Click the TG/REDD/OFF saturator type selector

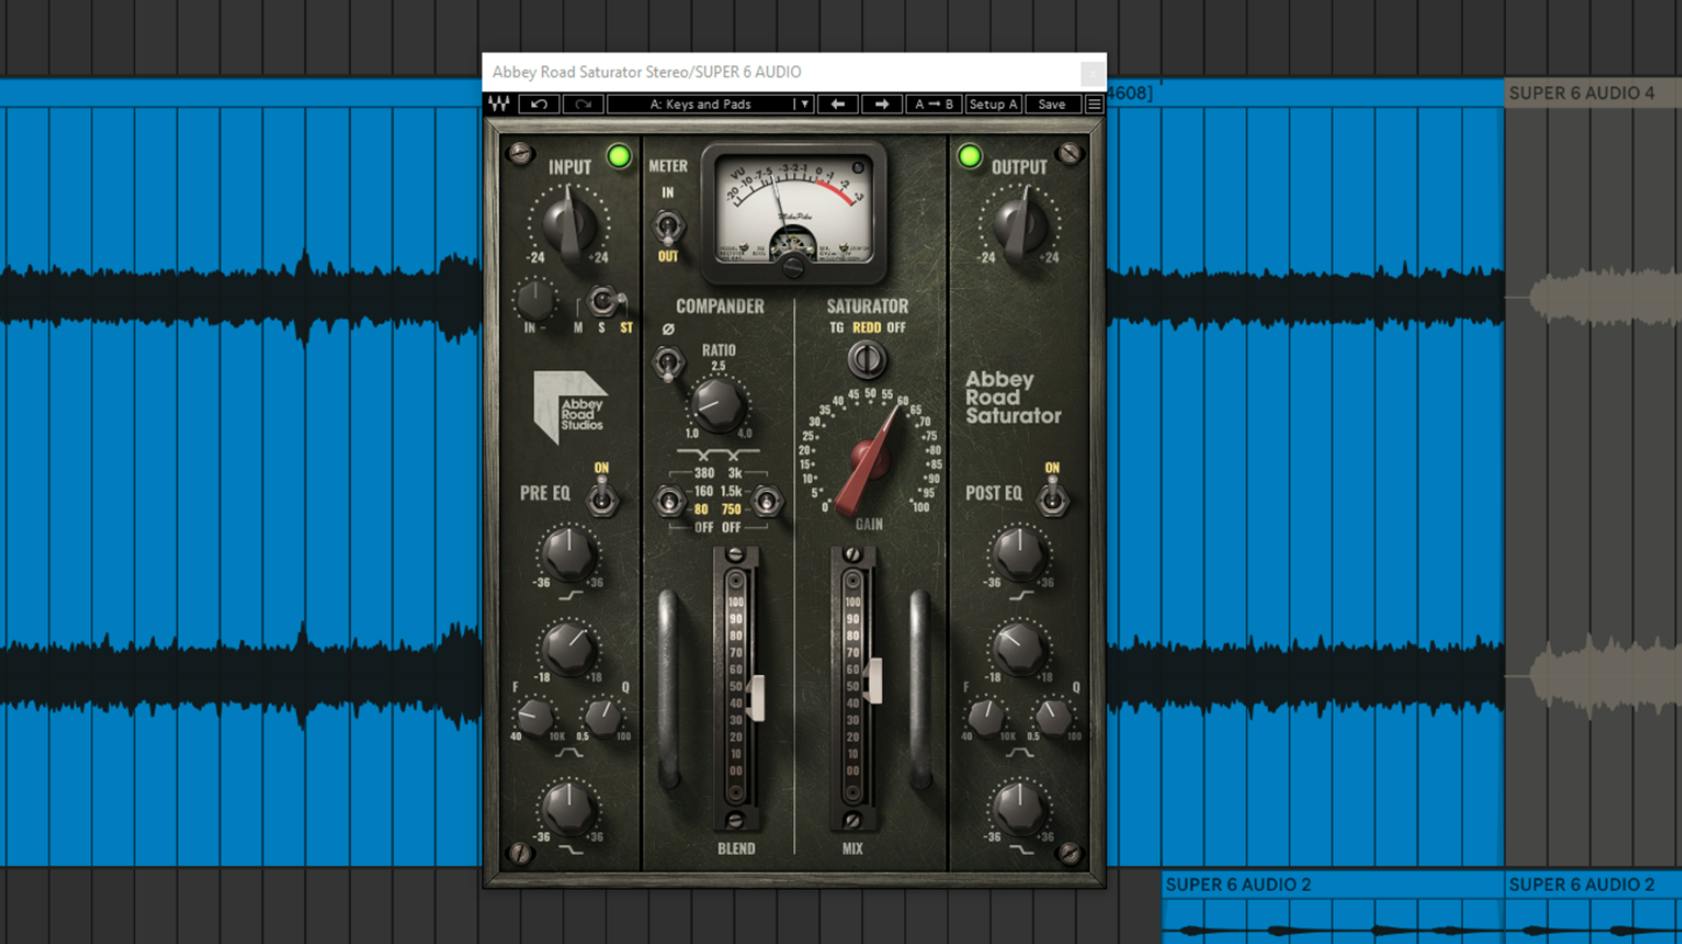coord(867,358)
